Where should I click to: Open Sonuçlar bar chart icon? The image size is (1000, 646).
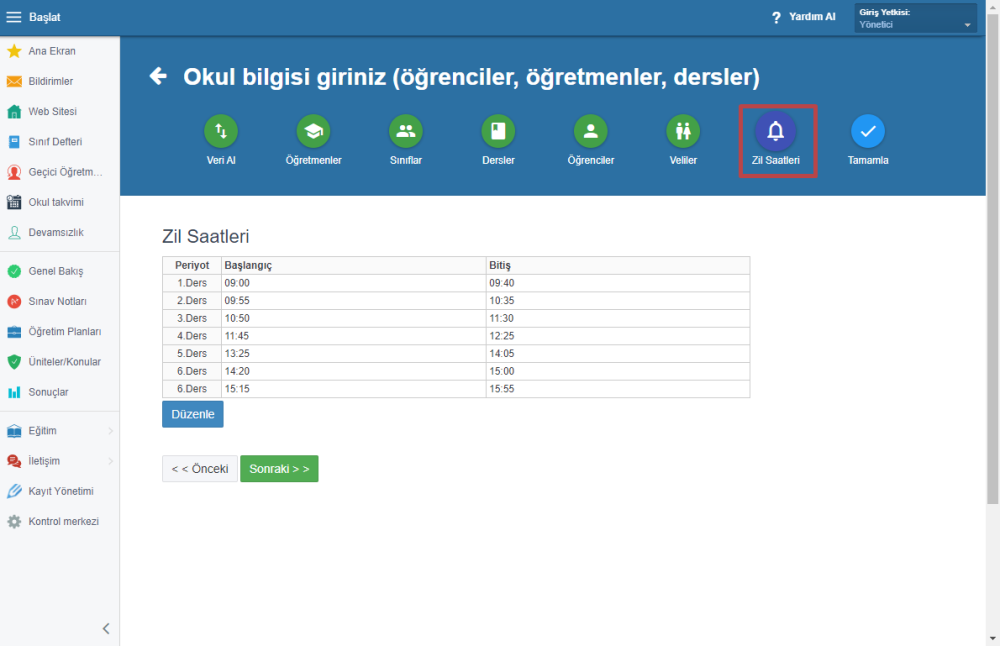click(x=14, y=392)
